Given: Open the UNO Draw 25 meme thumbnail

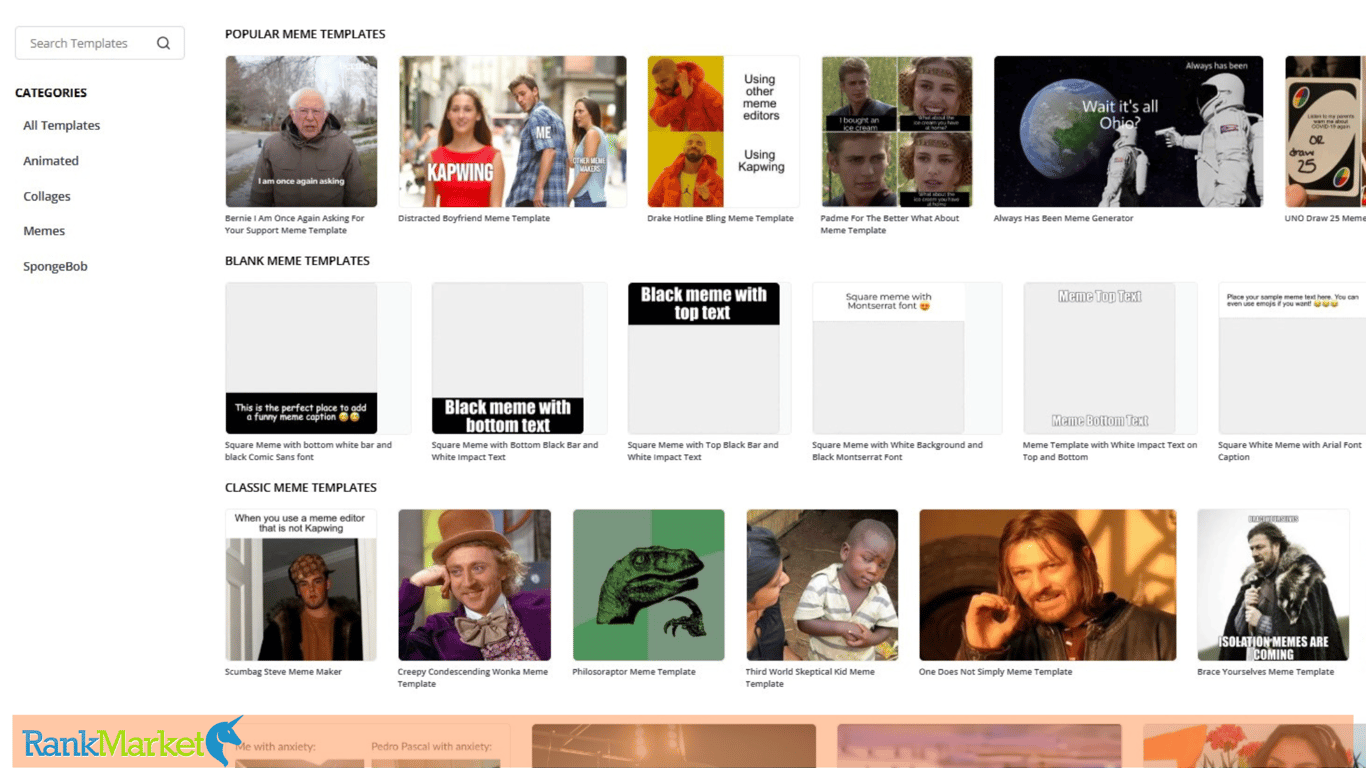Looking at the screenshot, I should [x=1325, y=131].
